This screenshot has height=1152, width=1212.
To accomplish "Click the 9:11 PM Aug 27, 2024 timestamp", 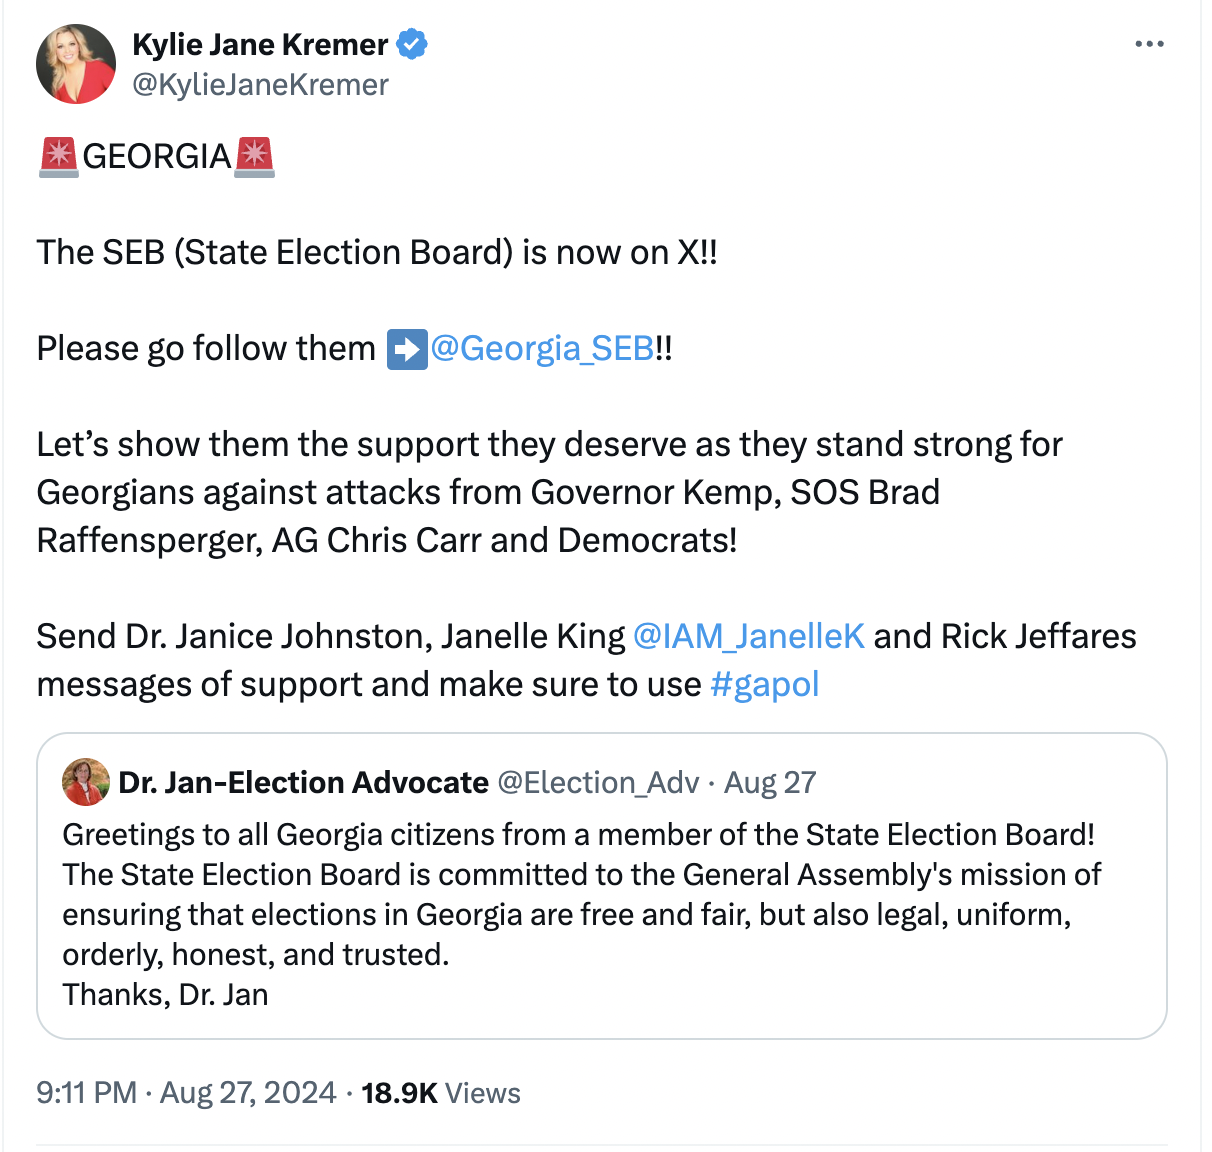I will click(x=186, y=1093).
